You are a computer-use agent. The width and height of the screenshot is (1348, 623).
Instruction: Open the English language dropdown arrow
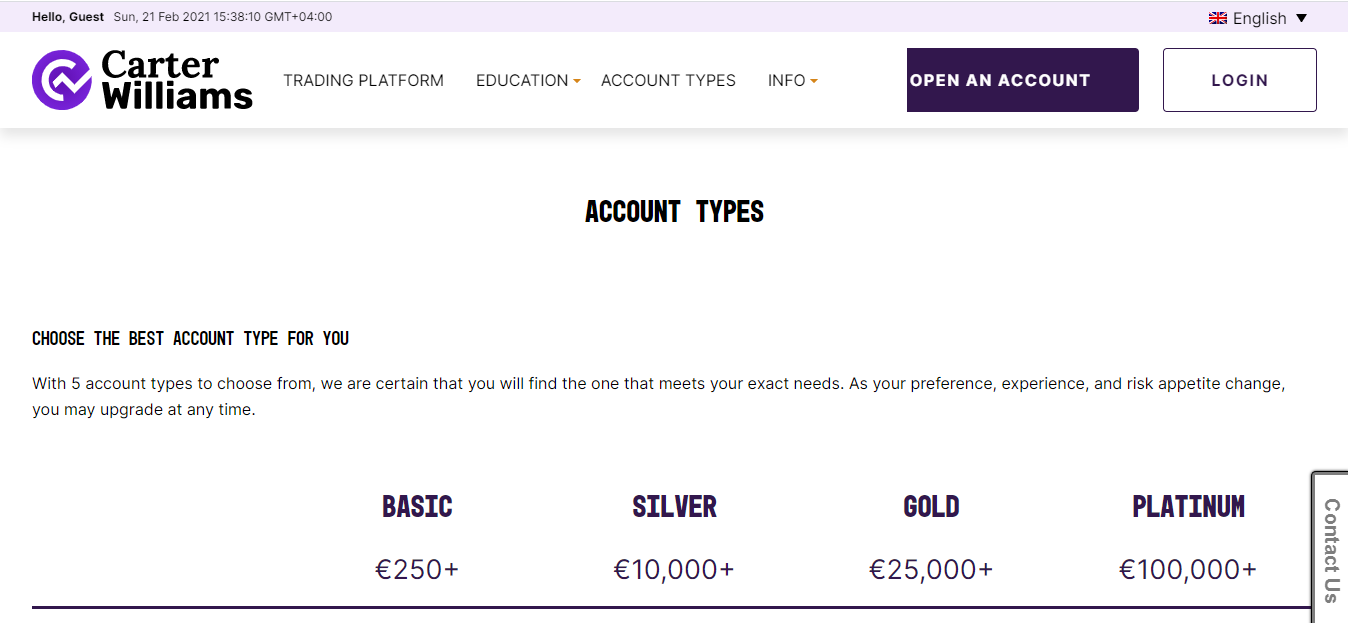(1301, 18)
